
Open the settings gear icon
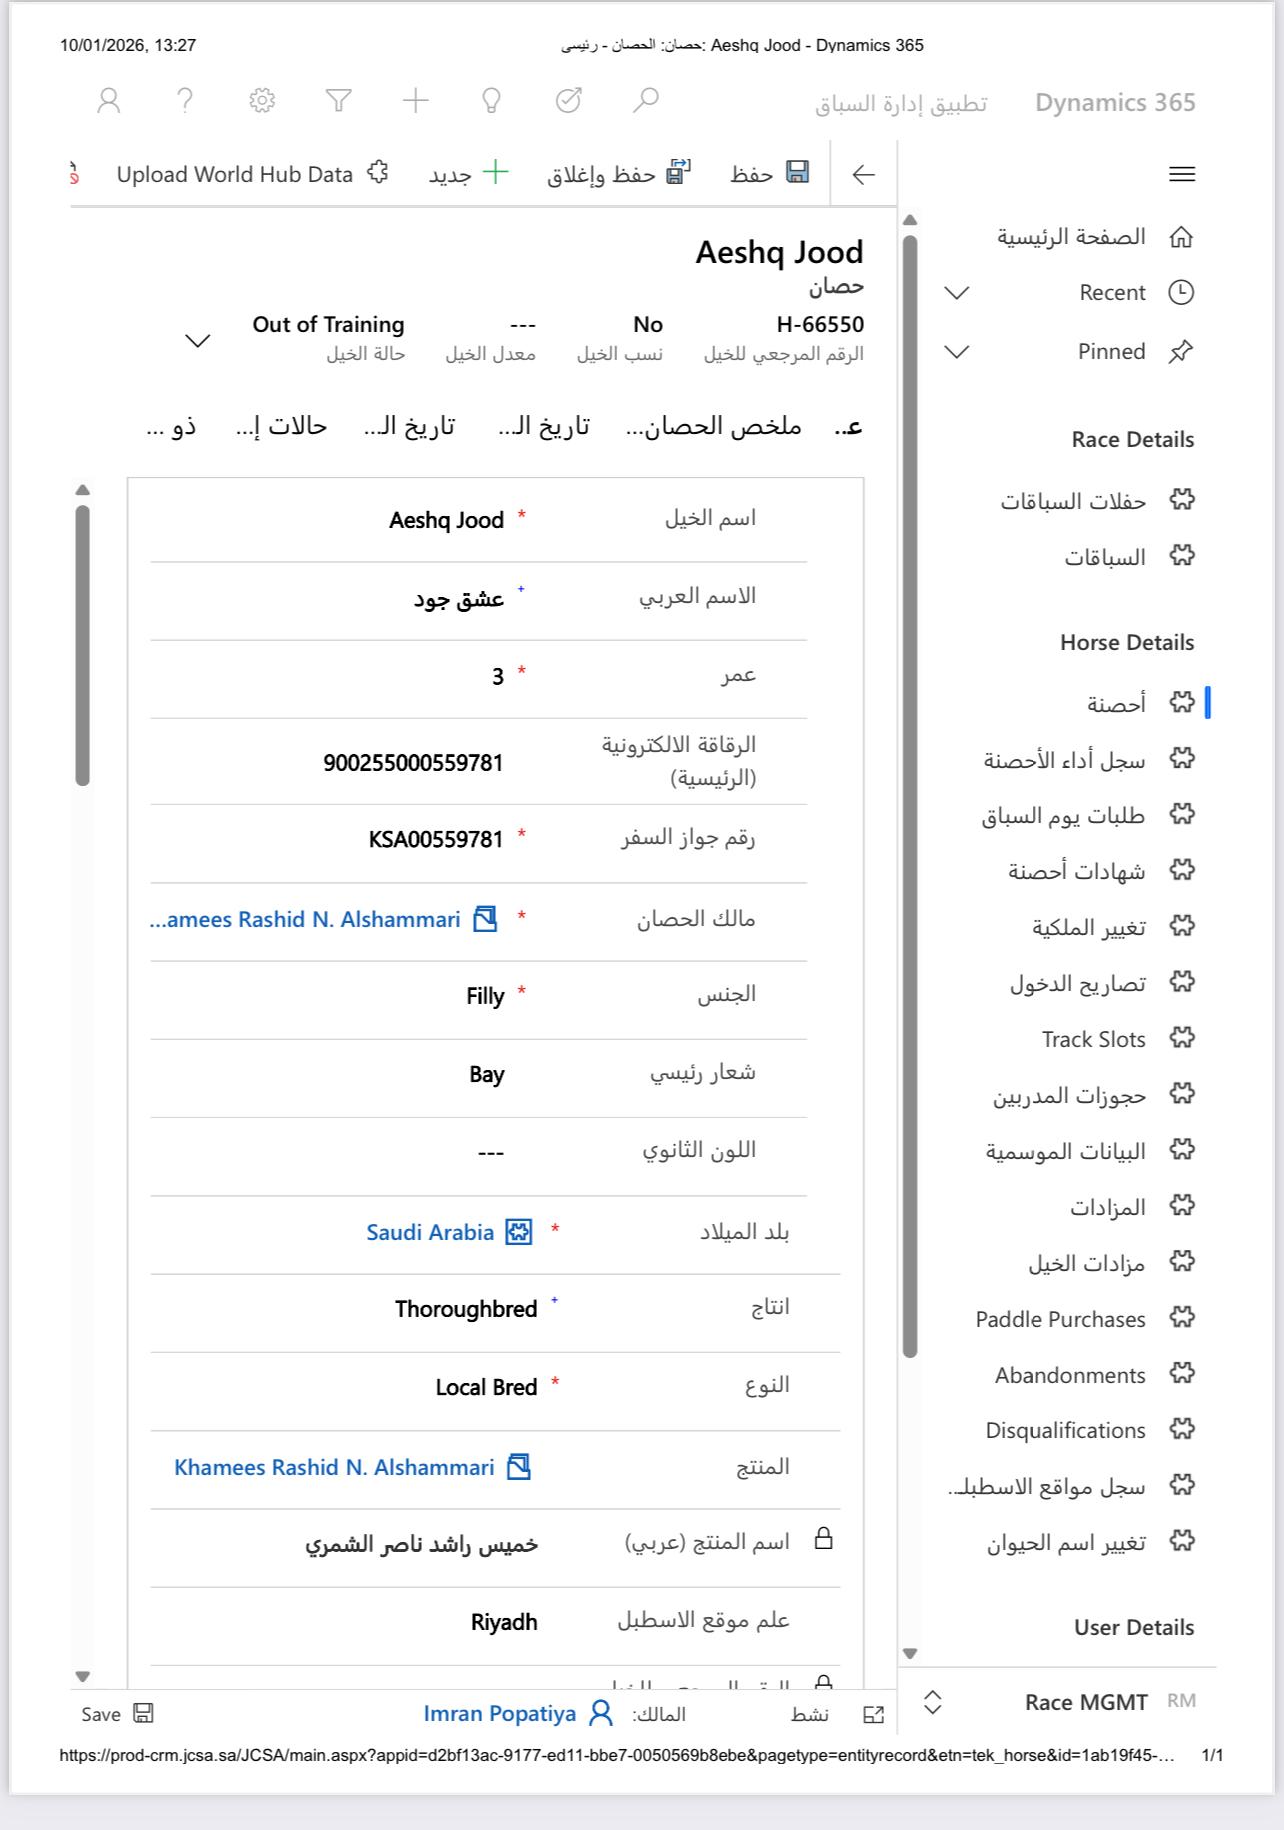tap(262, 100)
